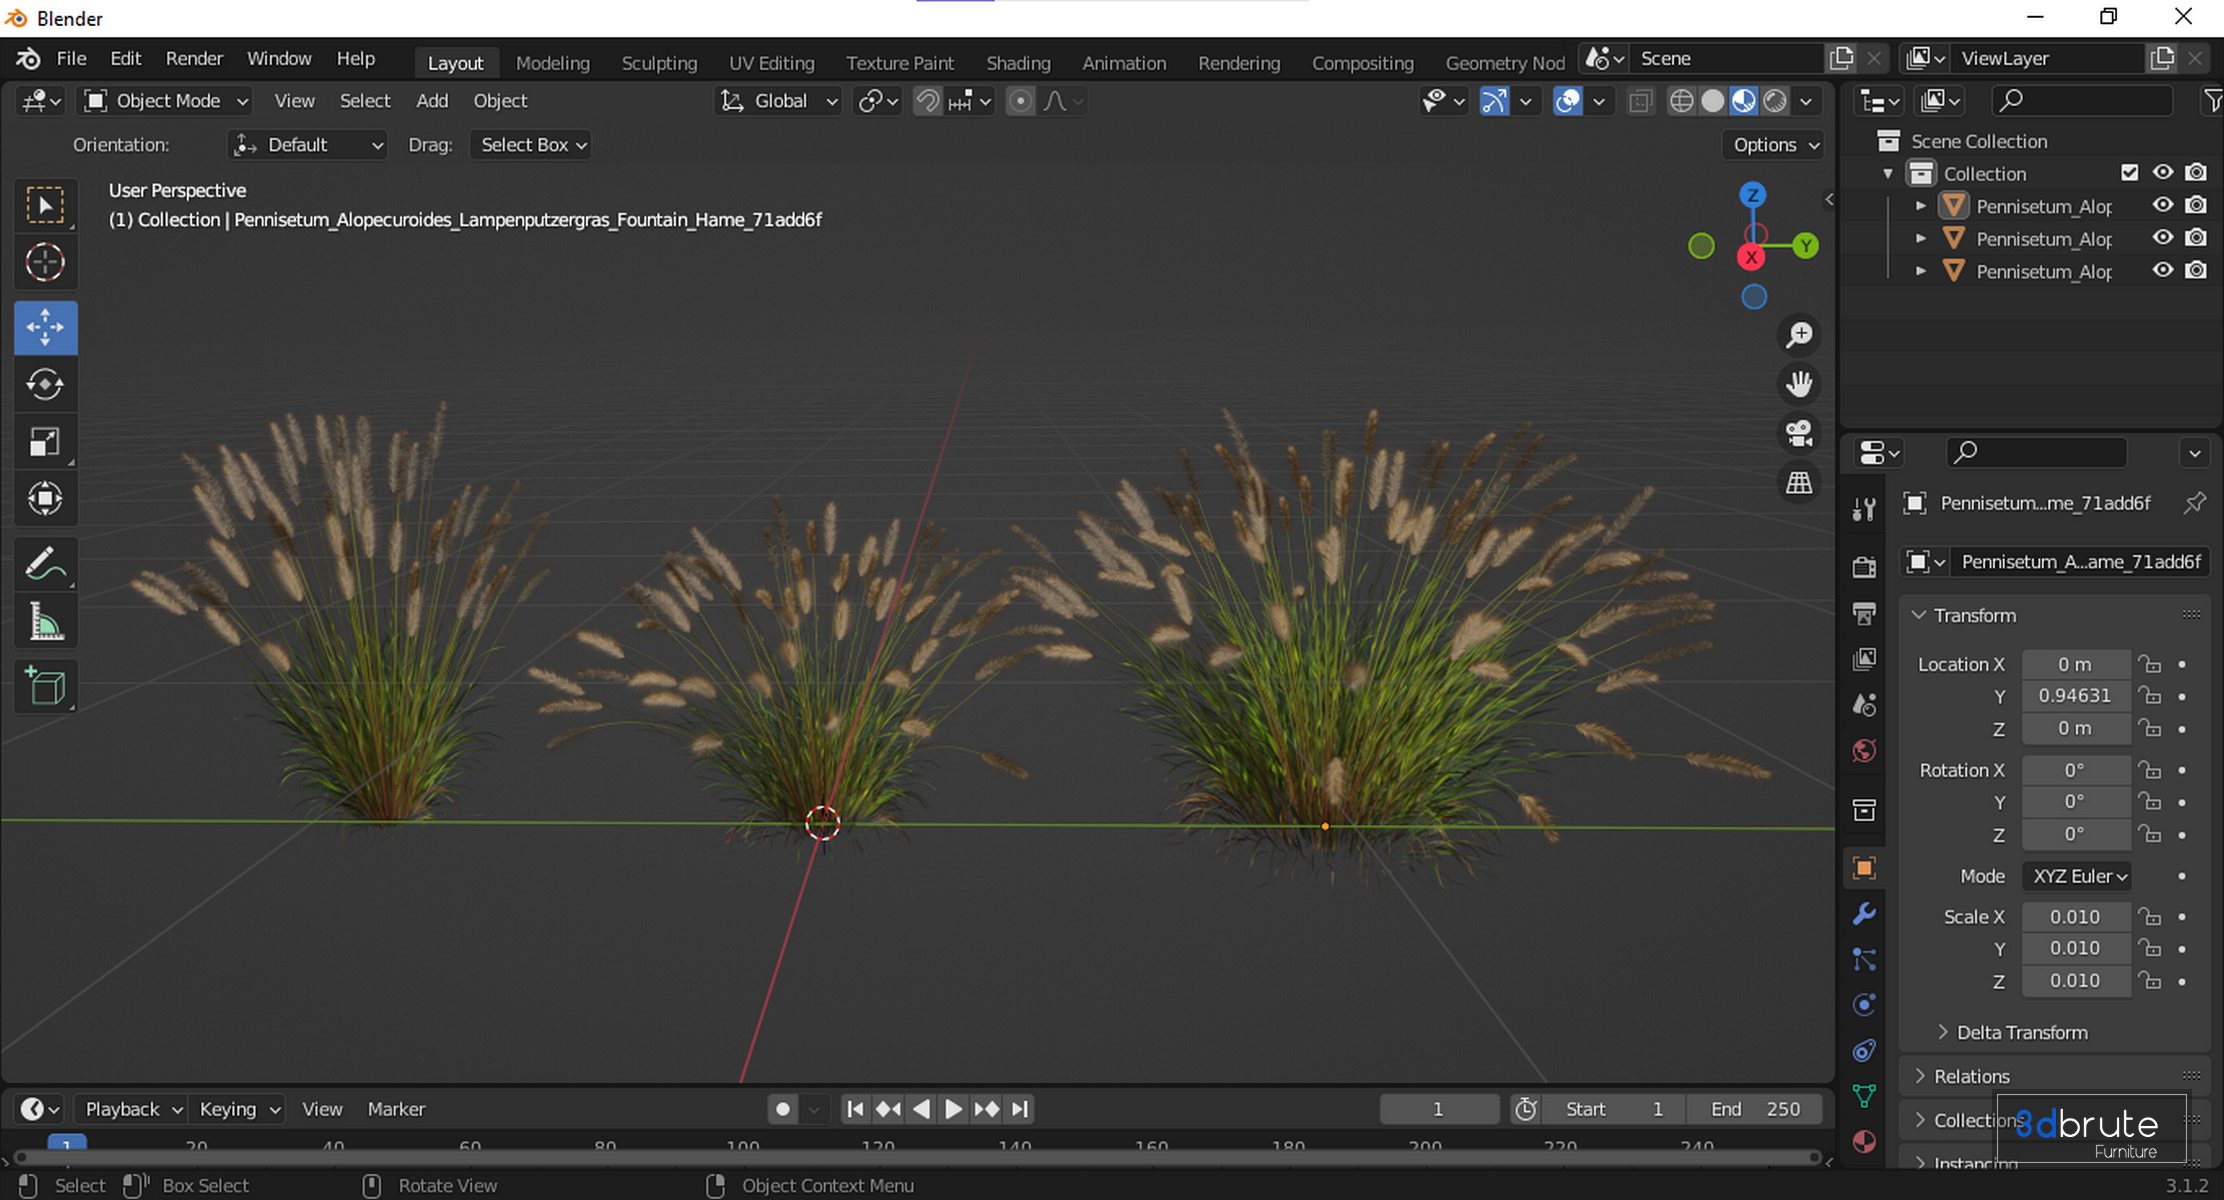Toggle snapping magnet in header
Image resolution: width=2224 pixels, height=1200 pixels.
coord(927,101)
